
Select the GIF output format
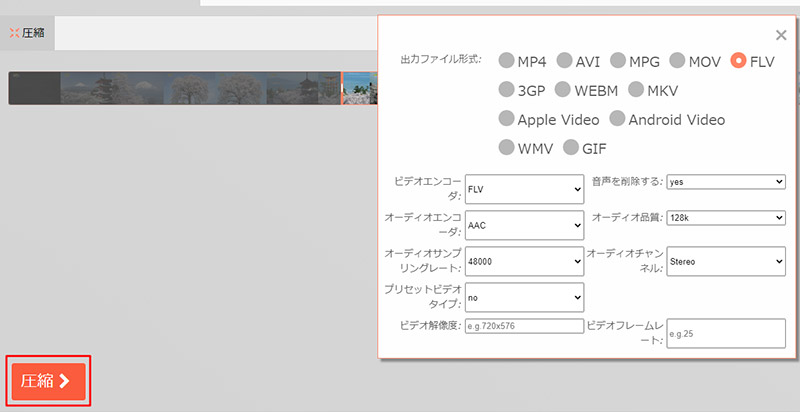571,148
